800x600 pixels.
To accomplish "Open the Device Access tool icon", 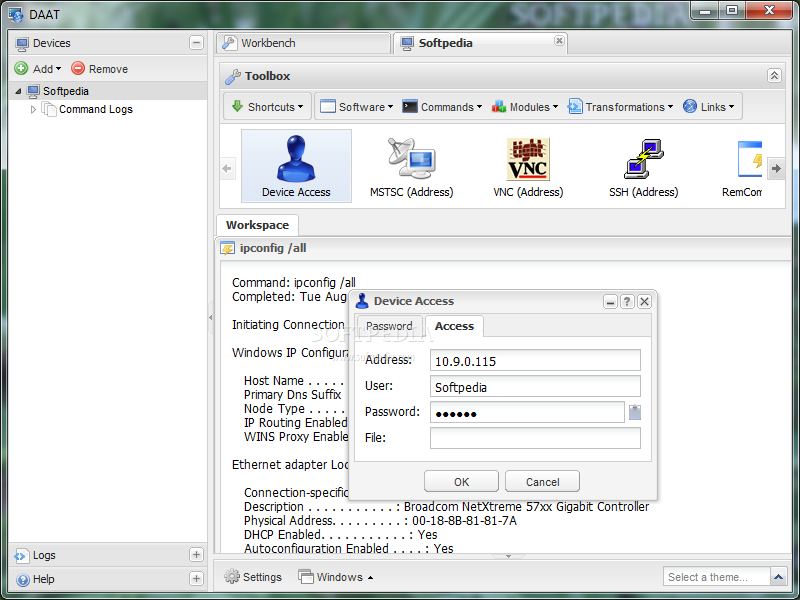I will 296,166.
